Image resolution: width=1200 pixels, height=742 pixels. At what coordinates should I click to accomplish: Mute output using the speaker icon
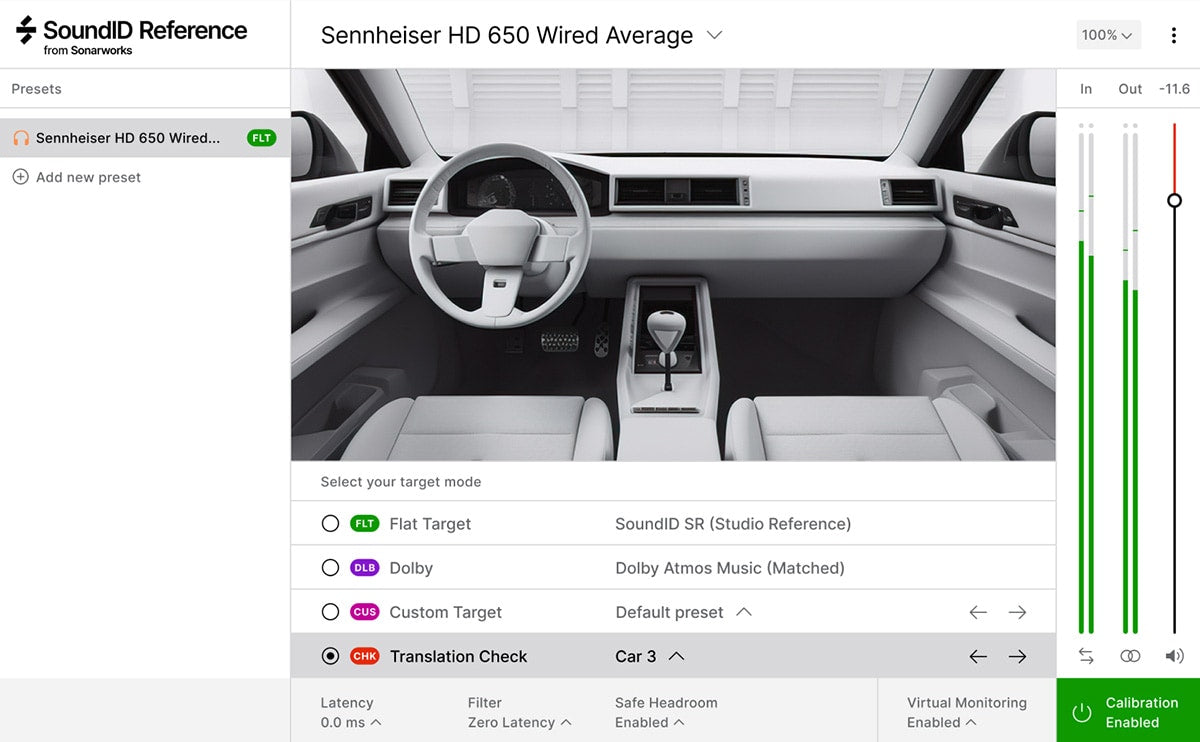[1174, 656]
